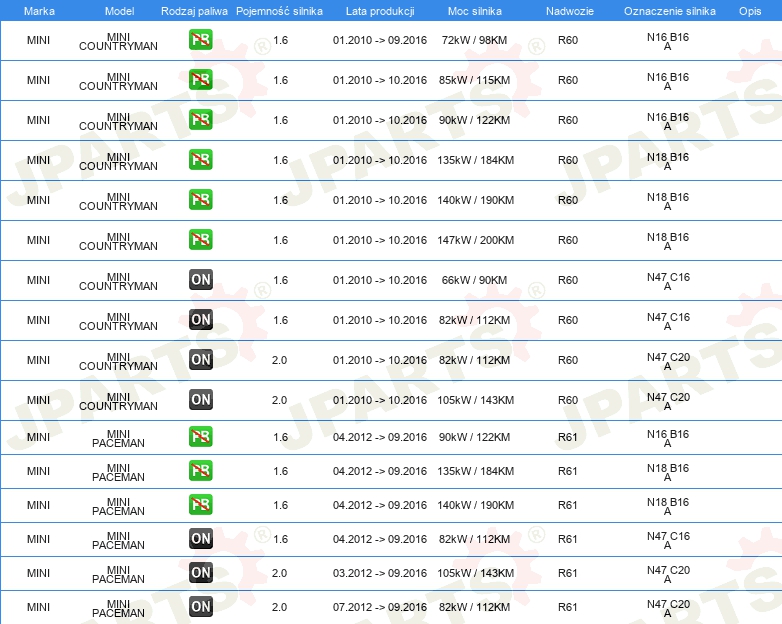Click the Opis column header

point(750,11)
